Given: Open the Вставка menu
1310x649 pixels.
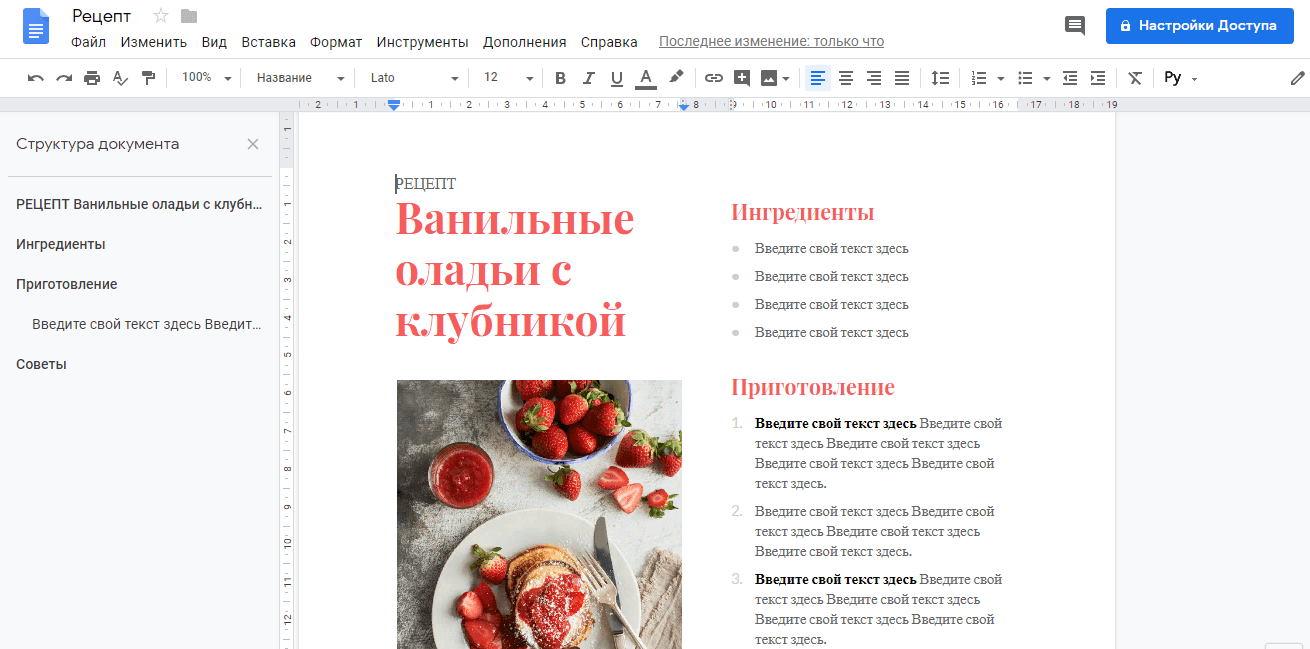Looking at the screenshot, I should pos(266,42).
